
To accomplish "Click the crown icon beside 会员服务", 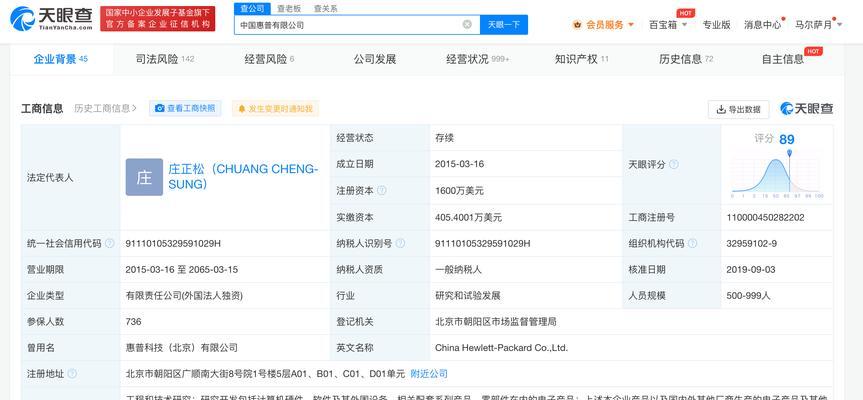I will tap(577, 25).
